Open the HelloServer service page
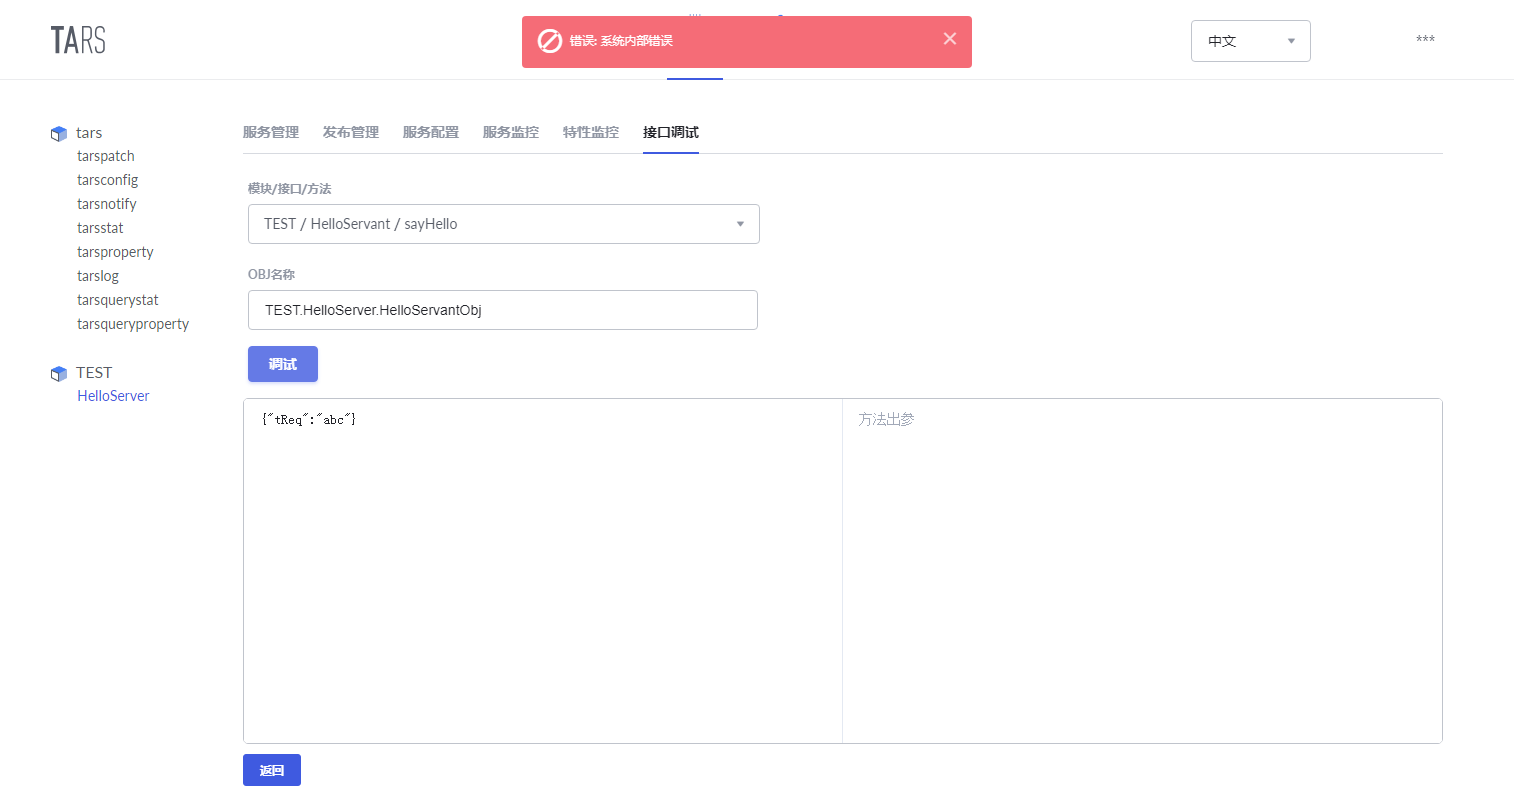The height and width of the screenshot is (811, 1514). pos(113,395)
